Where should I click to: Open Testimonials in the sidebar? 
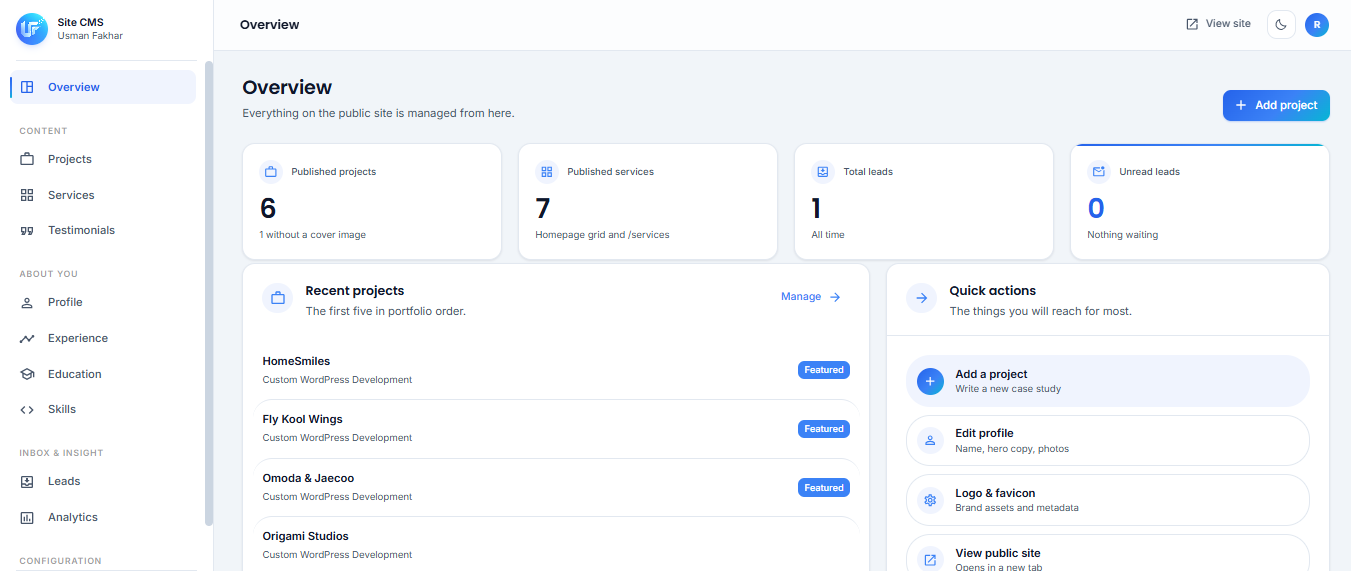pos(103,230)
